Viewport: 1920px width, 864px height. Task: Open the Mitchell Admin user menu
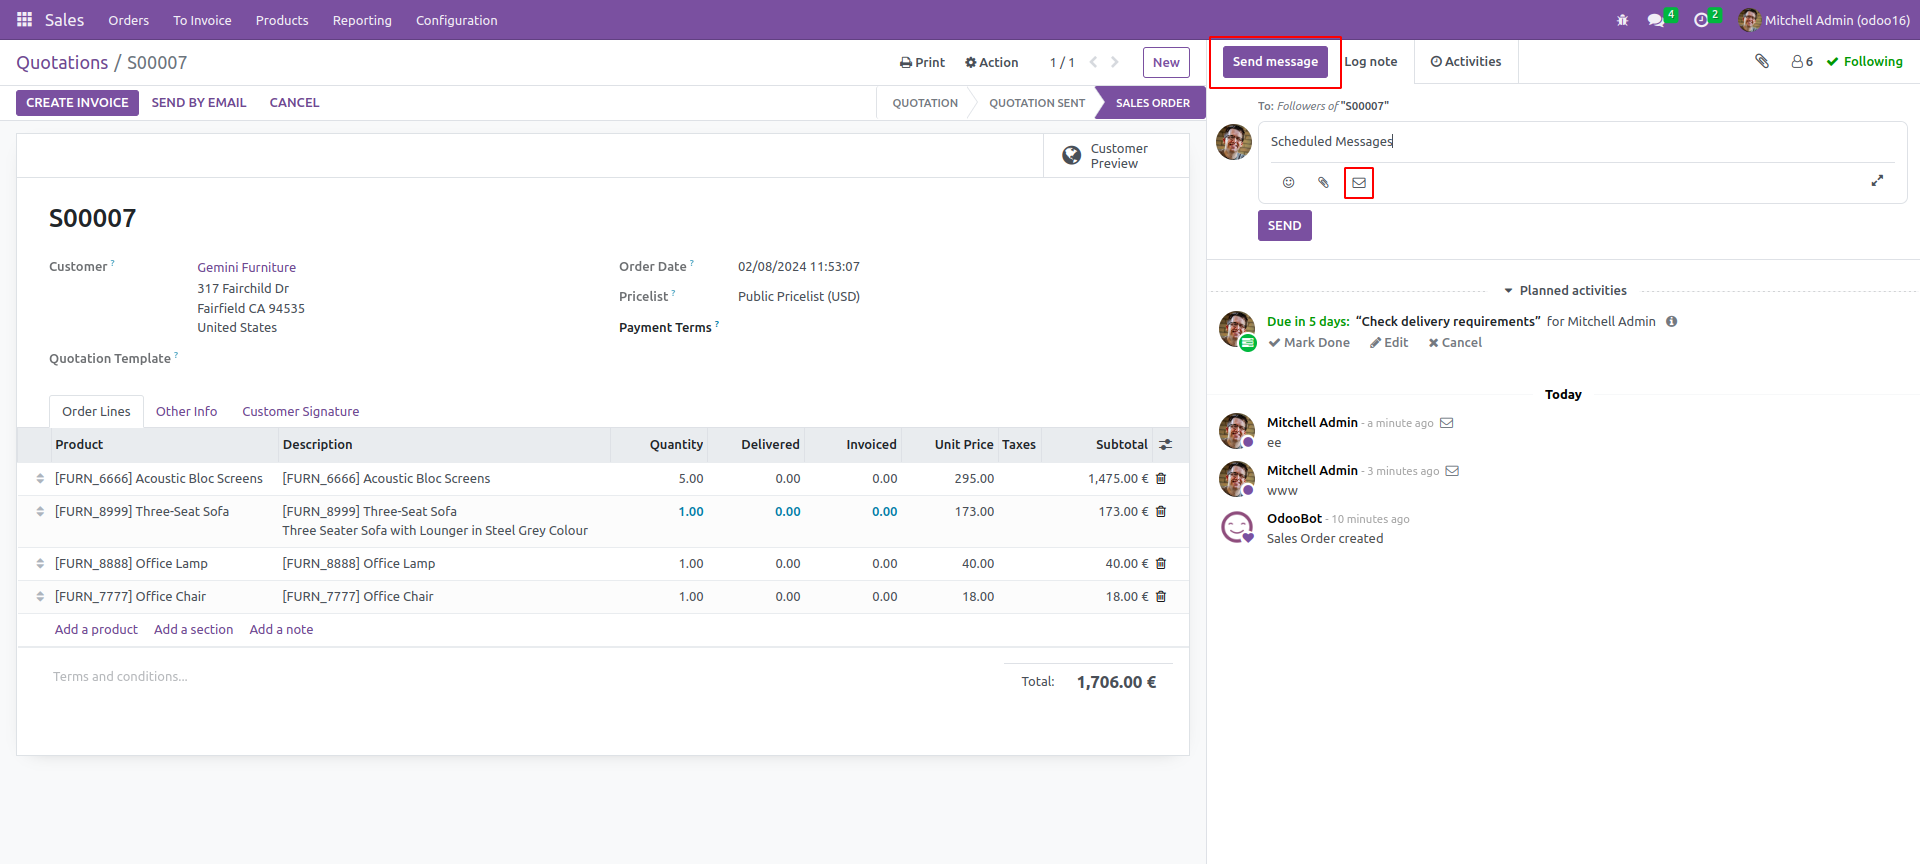tap(1824, 20)
